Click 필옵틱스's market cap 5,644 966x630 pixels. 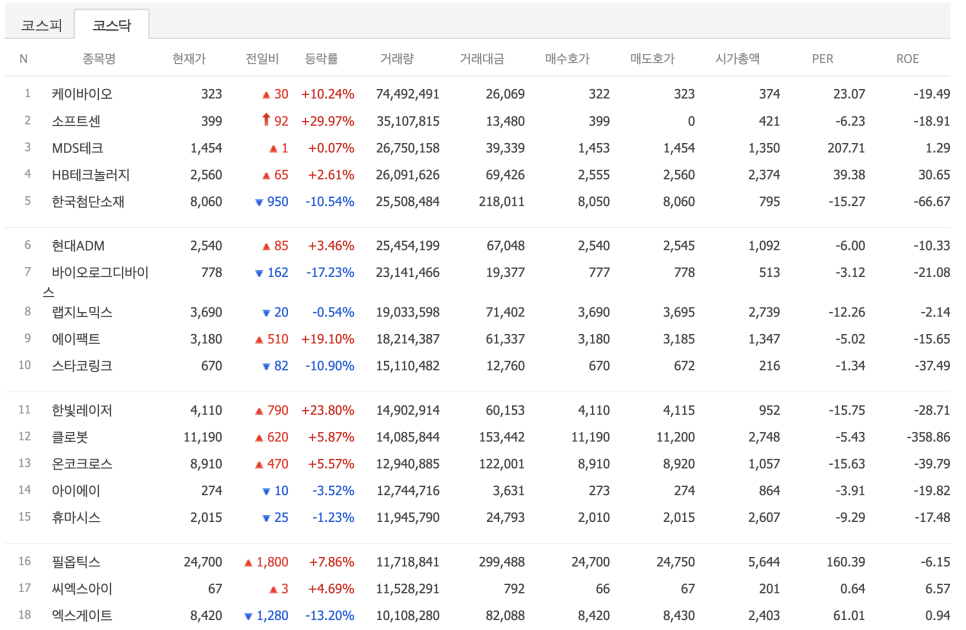click(x=764, y=562)
